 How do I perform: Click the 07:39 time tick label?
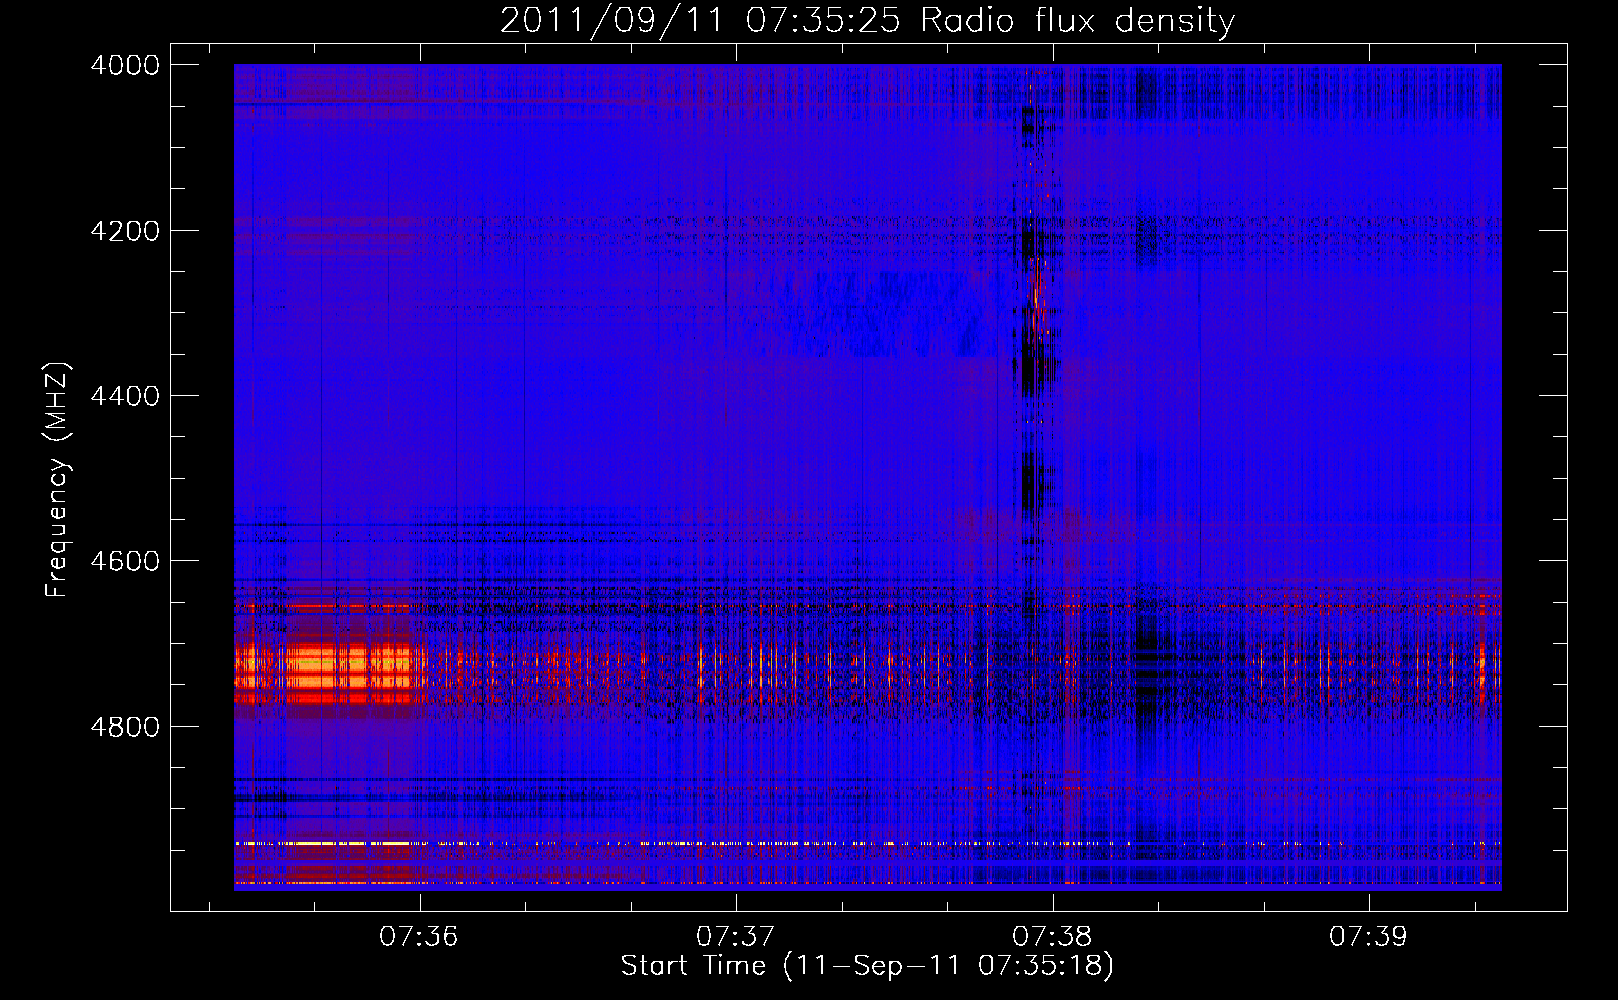pos(1368,937)
